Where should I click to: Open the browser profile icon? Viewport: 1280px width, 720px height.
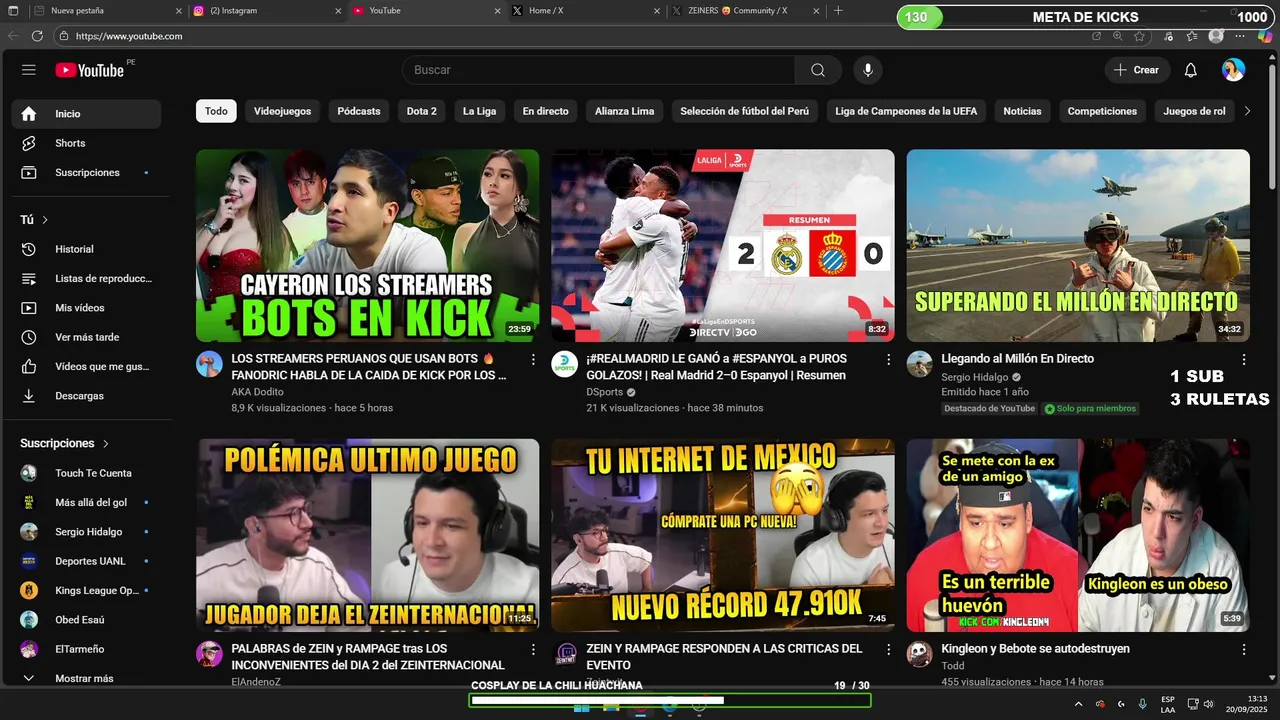tap(1216, 36)
